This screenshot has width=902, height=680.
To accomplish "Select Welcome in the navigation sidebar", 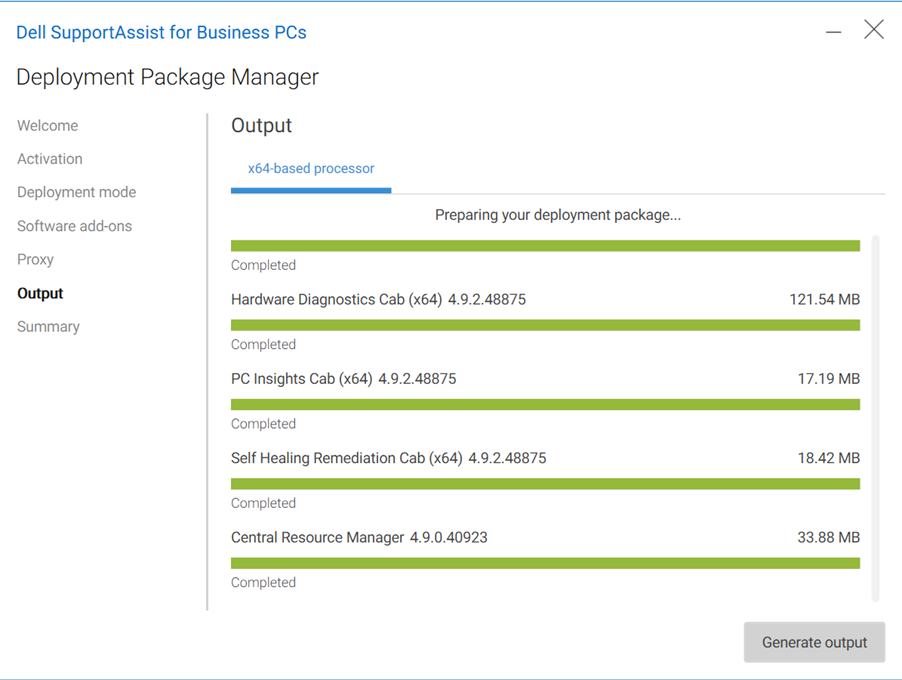I will tap(47, 125).
